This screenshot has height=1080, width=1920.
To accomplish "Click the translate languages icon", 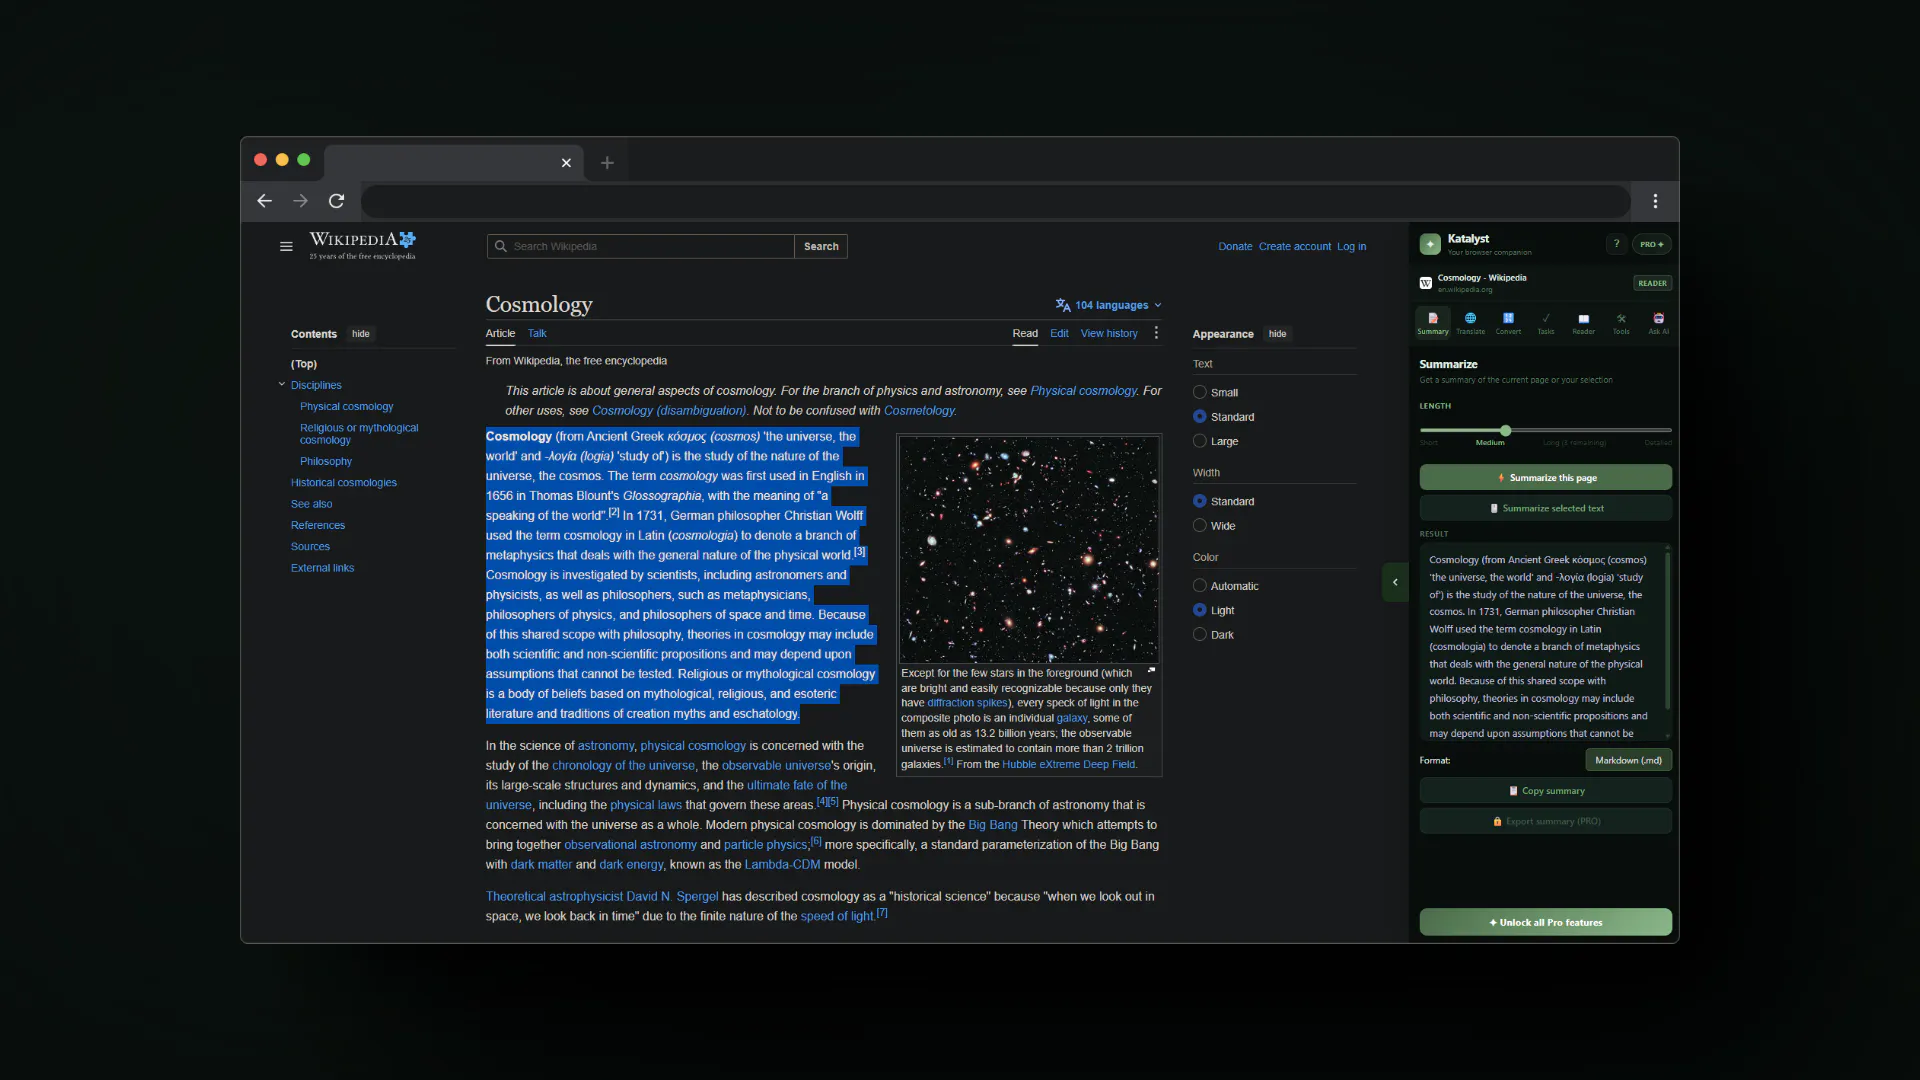I will 1063,305.
